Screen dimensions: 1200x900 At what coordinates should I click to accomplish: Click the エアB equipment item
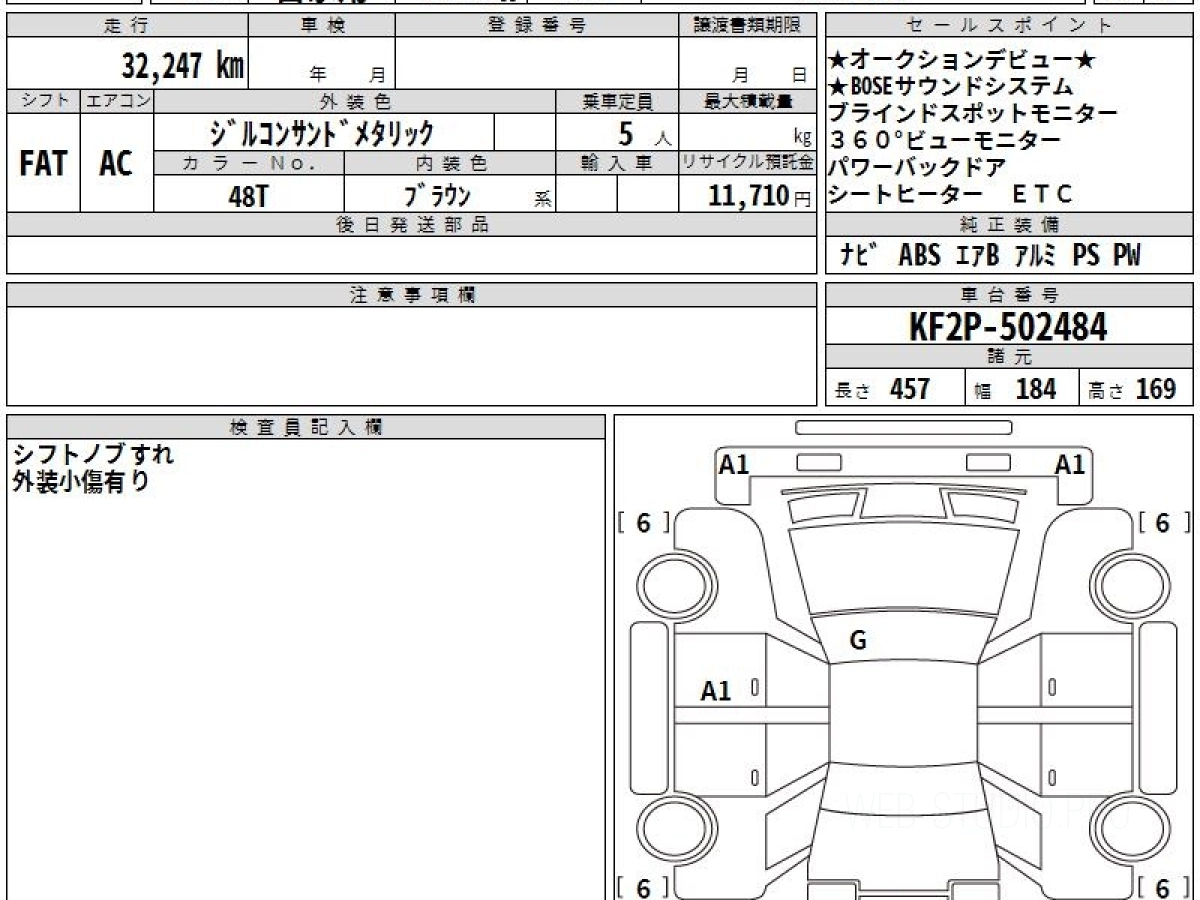(977, 256)
